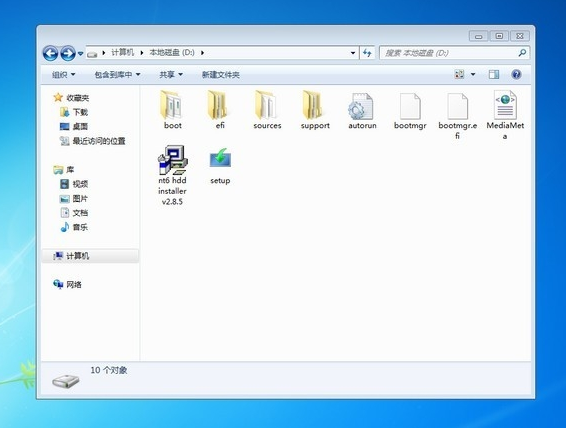This screenshot has width=566, height=428.
Task: Open the 组织 menu
Action: click(x=64, y=75)
